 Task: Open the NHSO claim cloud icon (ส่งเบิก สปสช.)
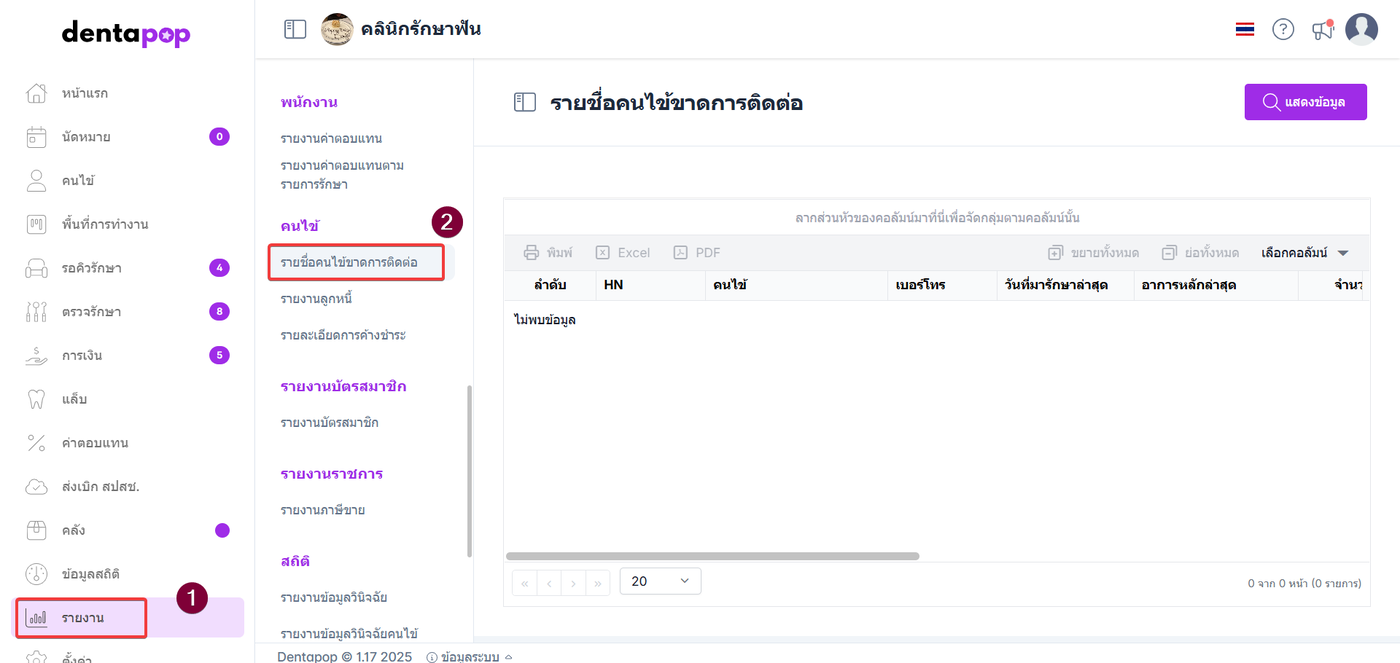(x=36, y=487)
